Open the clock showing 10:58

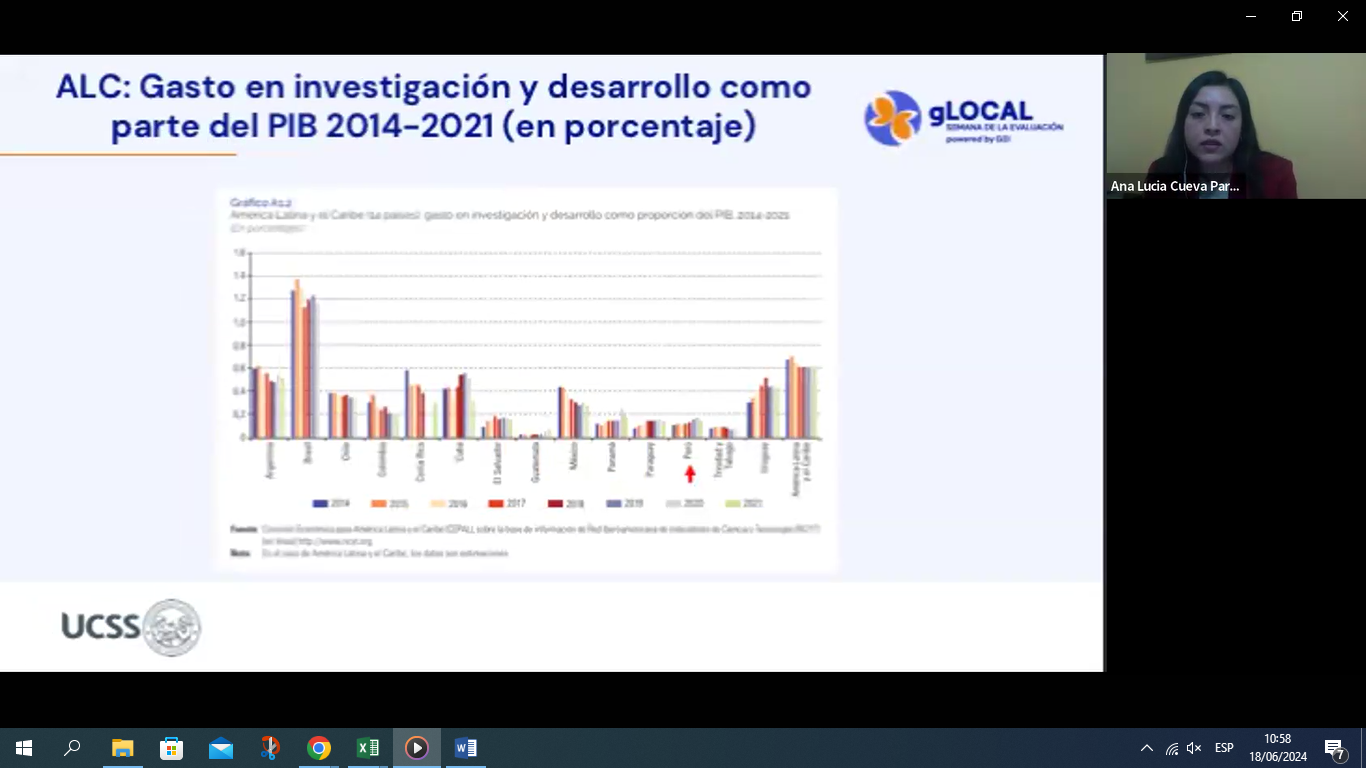tap(1278, 748)
